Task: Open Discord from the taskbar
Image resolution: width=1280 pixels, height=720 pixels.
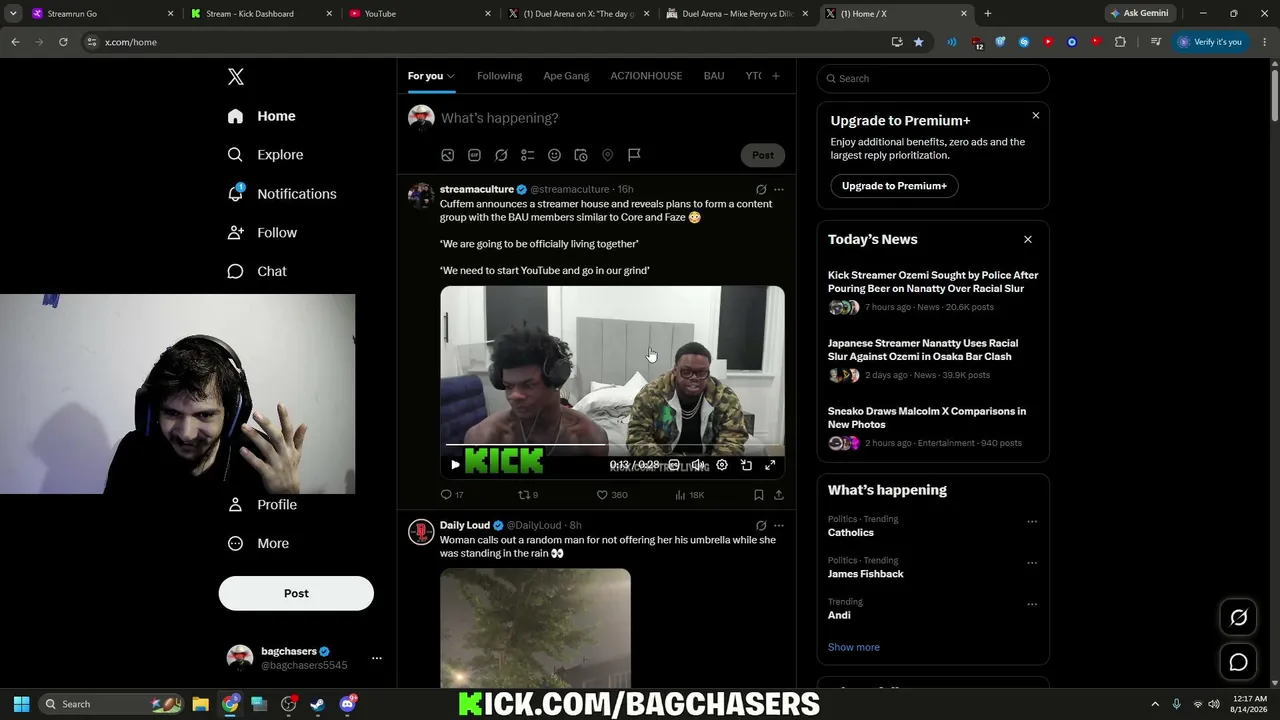Action: pos(348,704)
